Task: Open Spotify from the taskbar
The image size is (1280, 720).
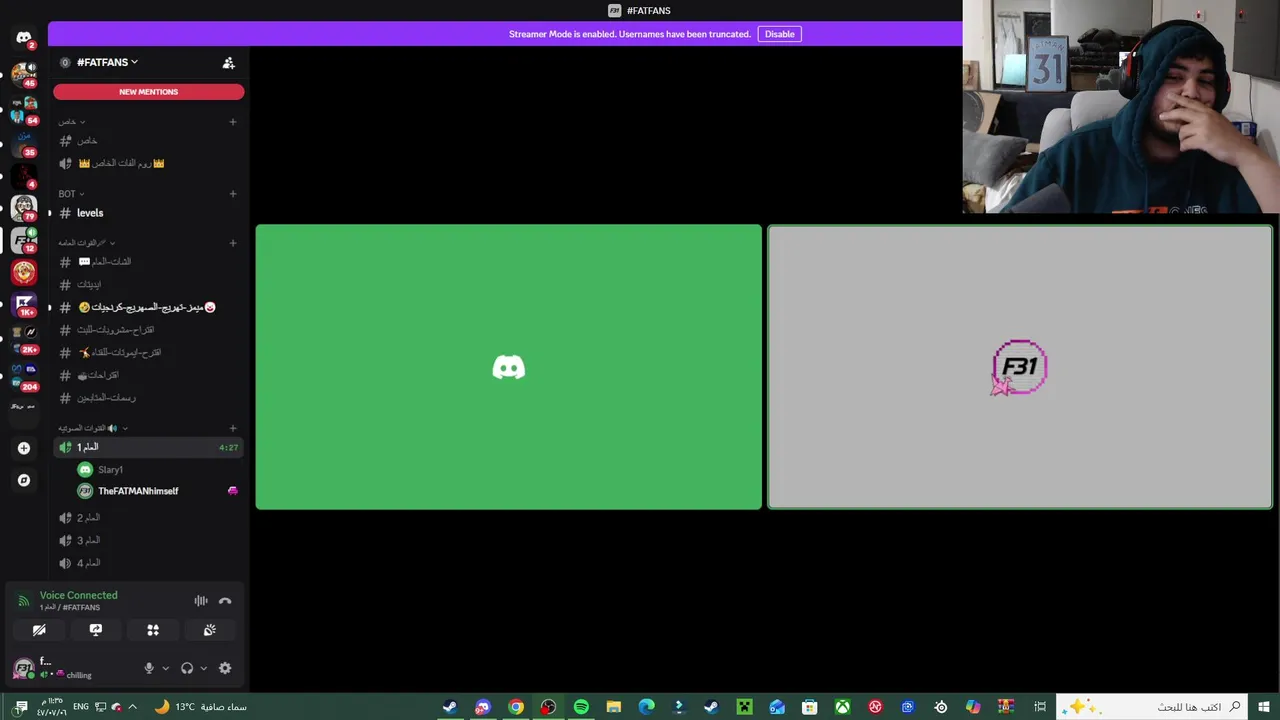Action: point(581,707)
